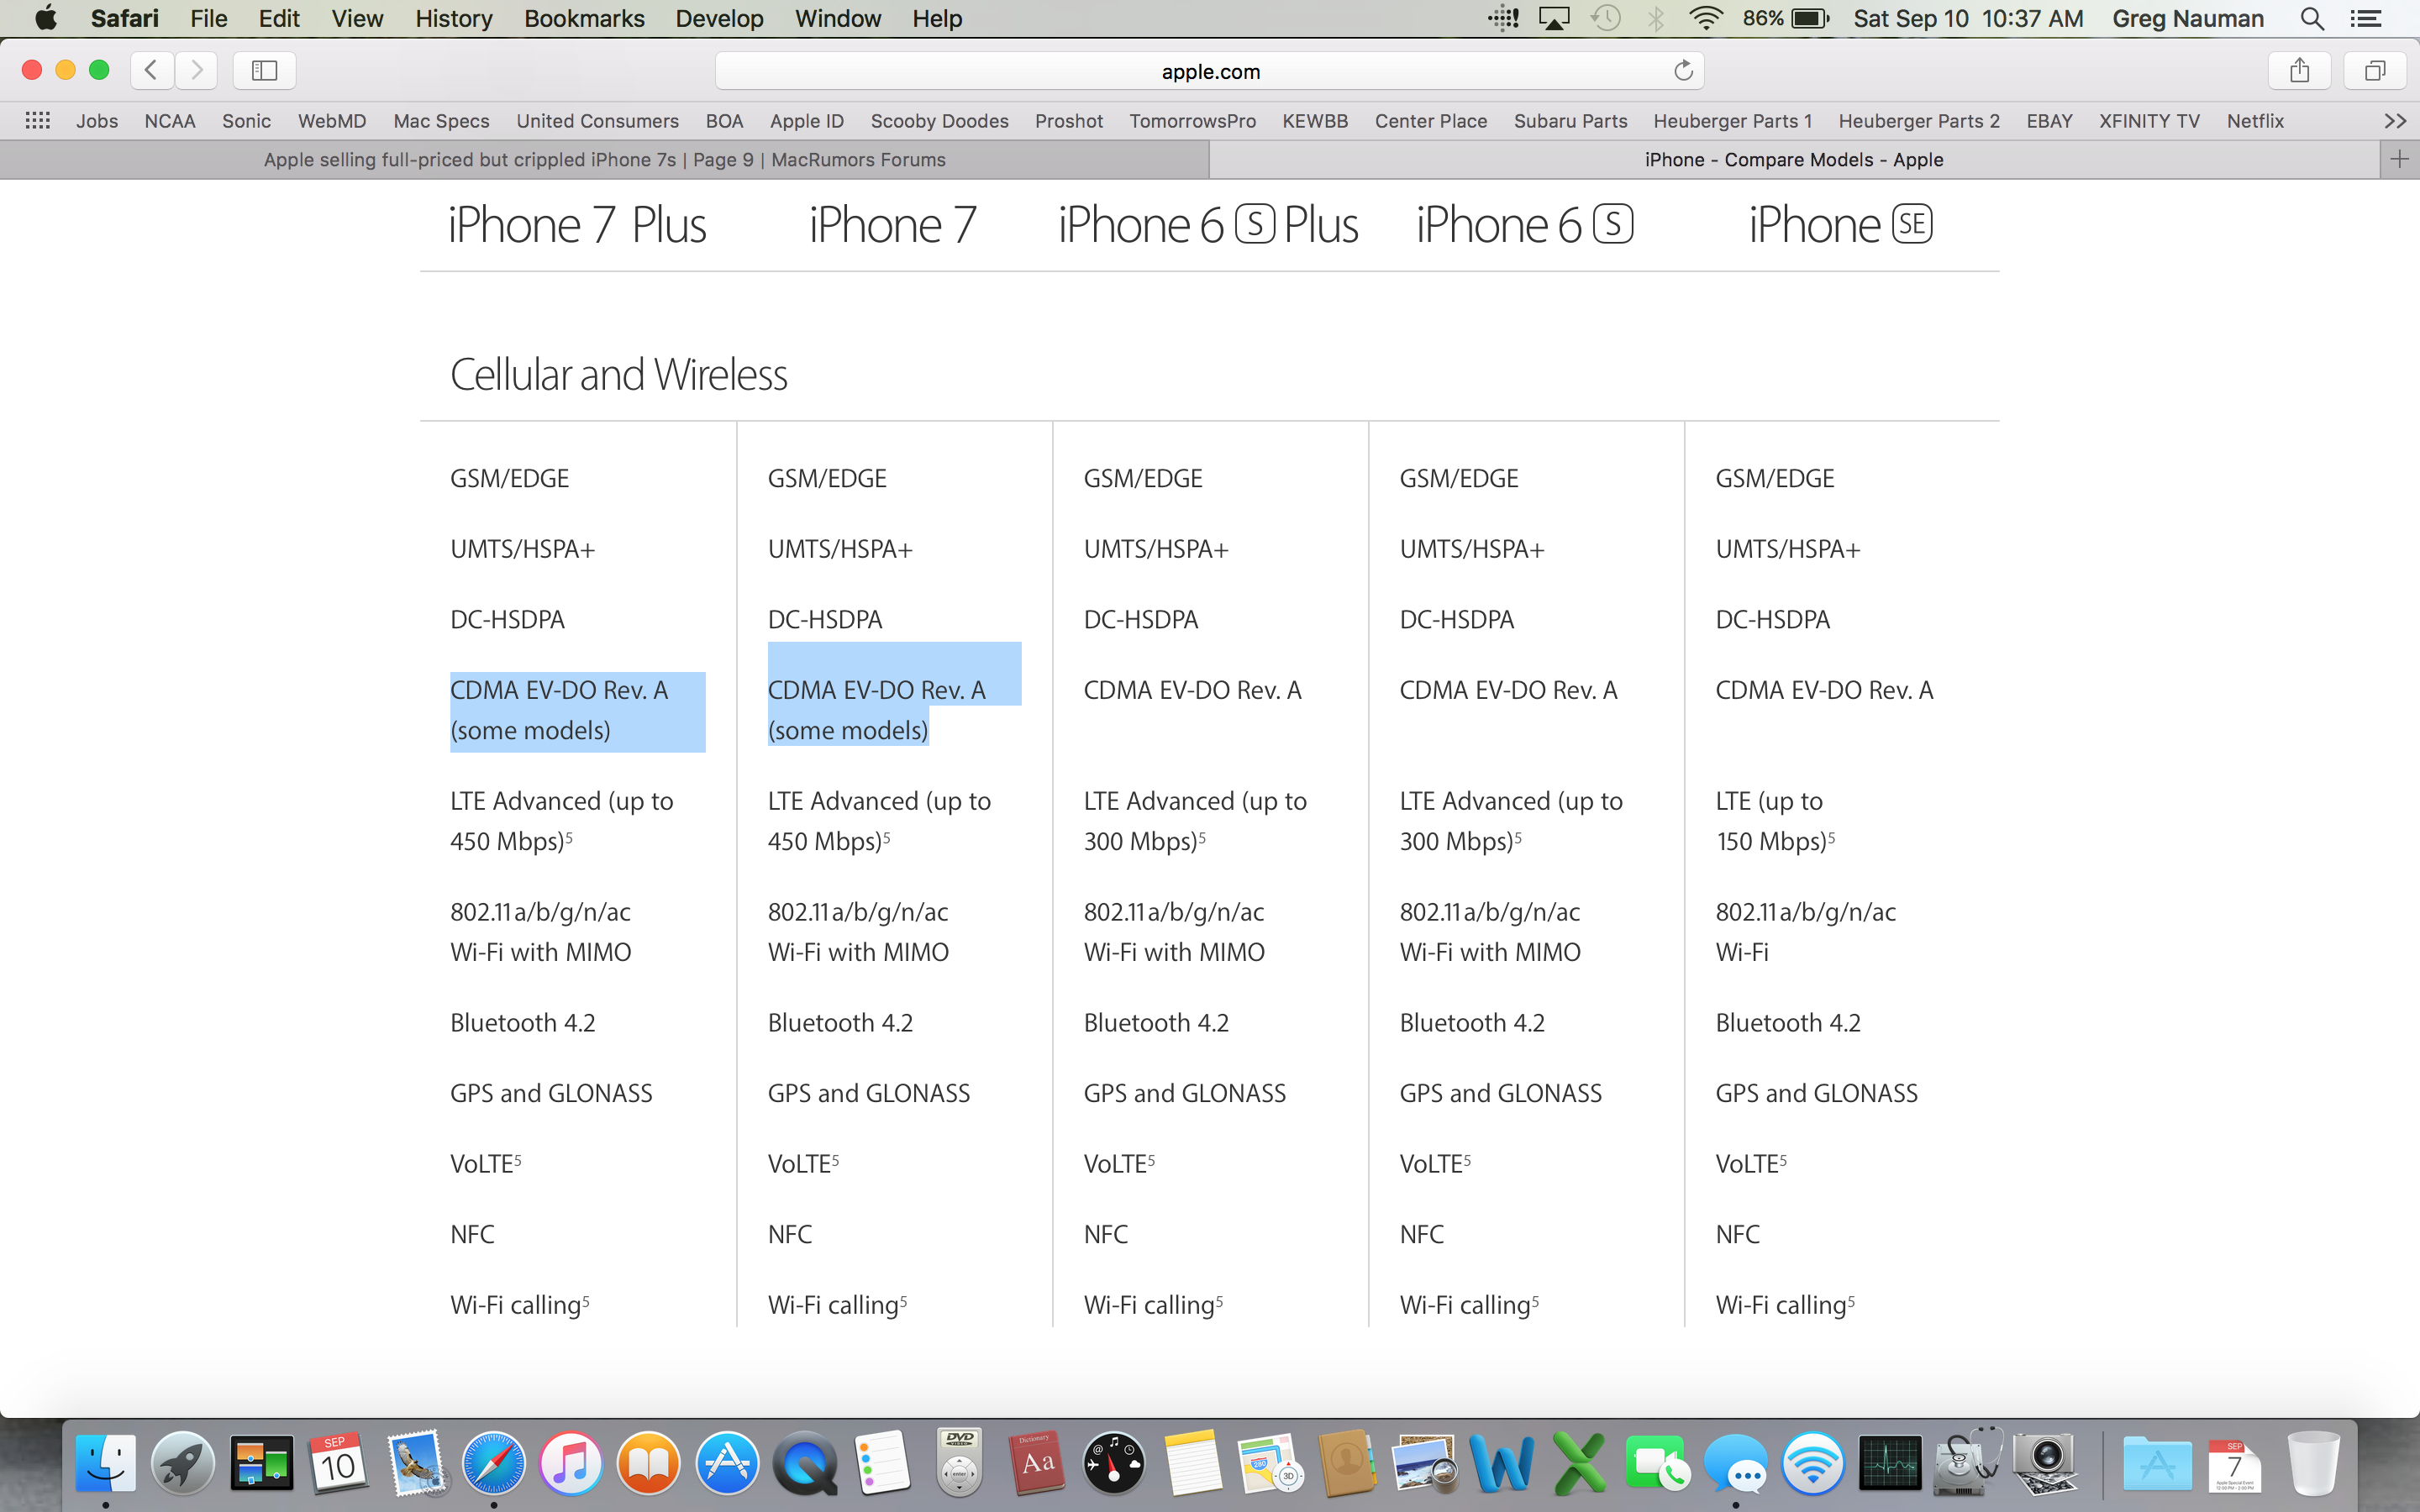Open the Trash in the Dock
The height and width of the screenshot is (1512, 2420).
2313,1463
